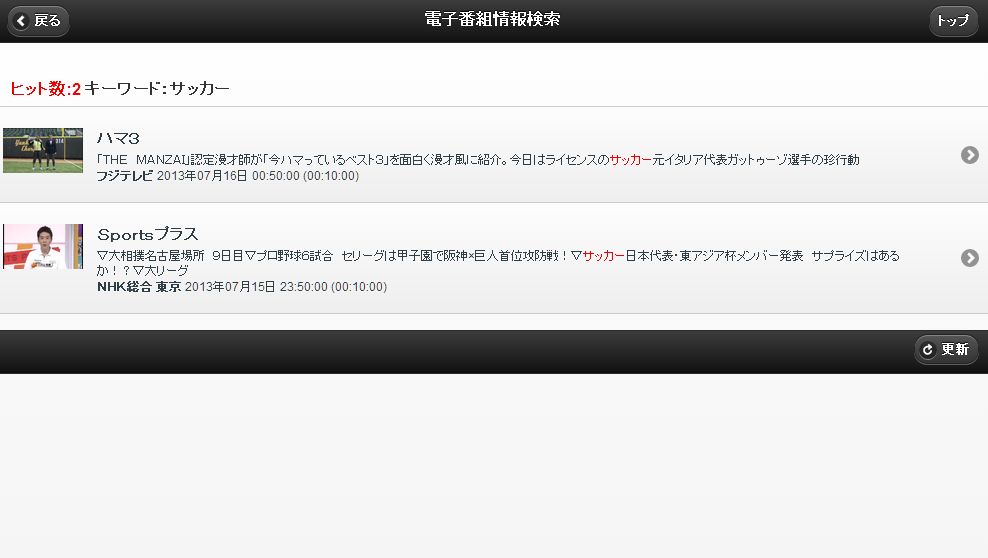Click the THE MANZAI description text
This screenshot has height=558, width=988.
[x=478, y=159]
